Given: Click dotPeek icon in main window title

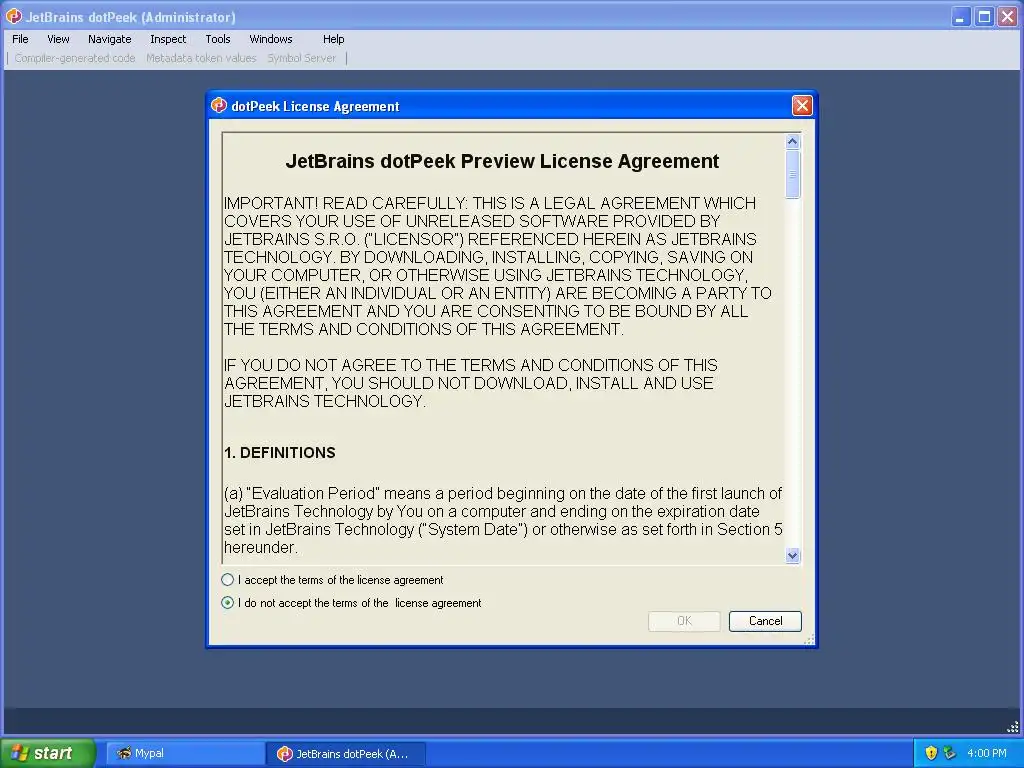Looking at the screenshot, I should [14, 16].
